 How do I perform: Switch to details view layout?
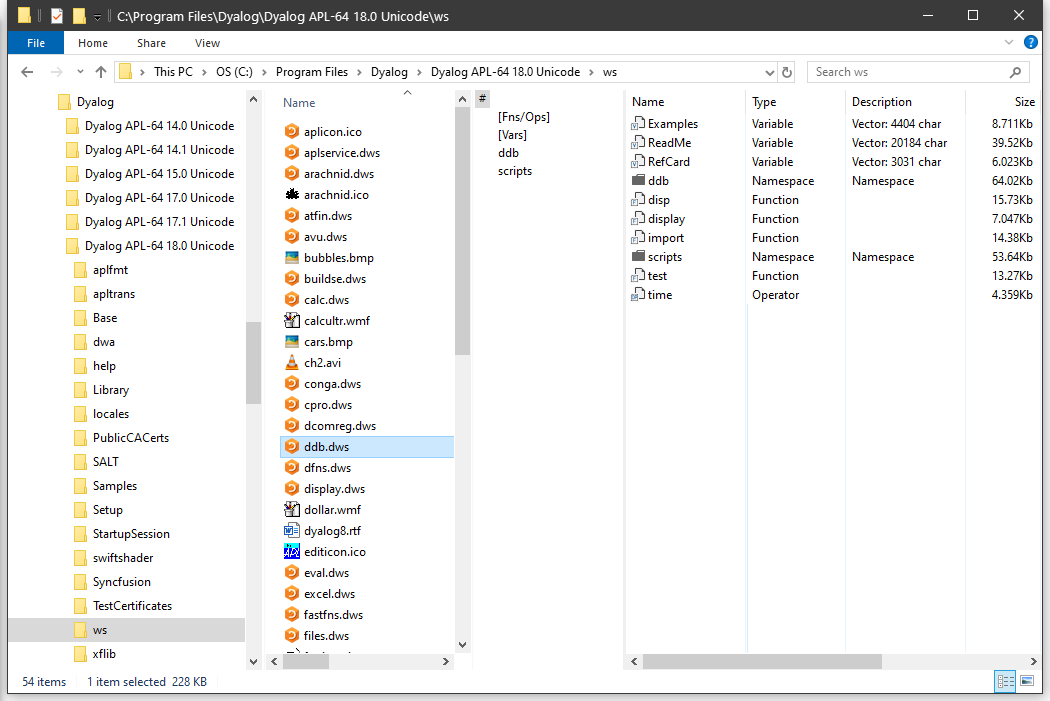[x=1004, y=681]
